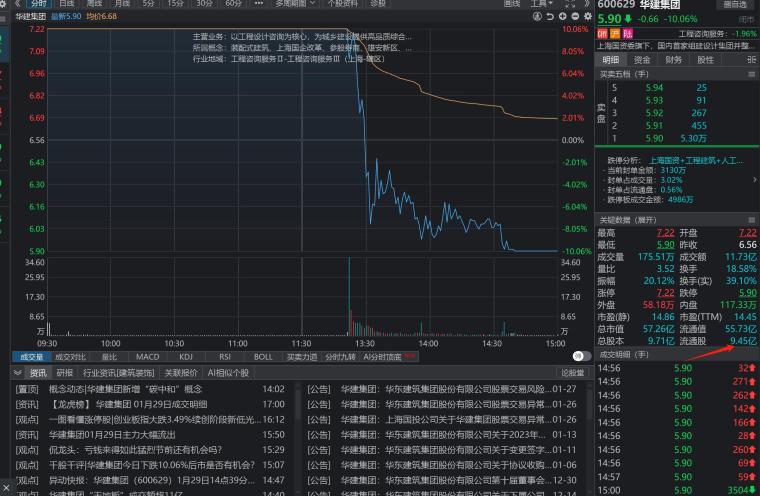760x496 pixels.
Task: Expand the 关键数据 (展开) section
Action: click(x=628, y=219)
